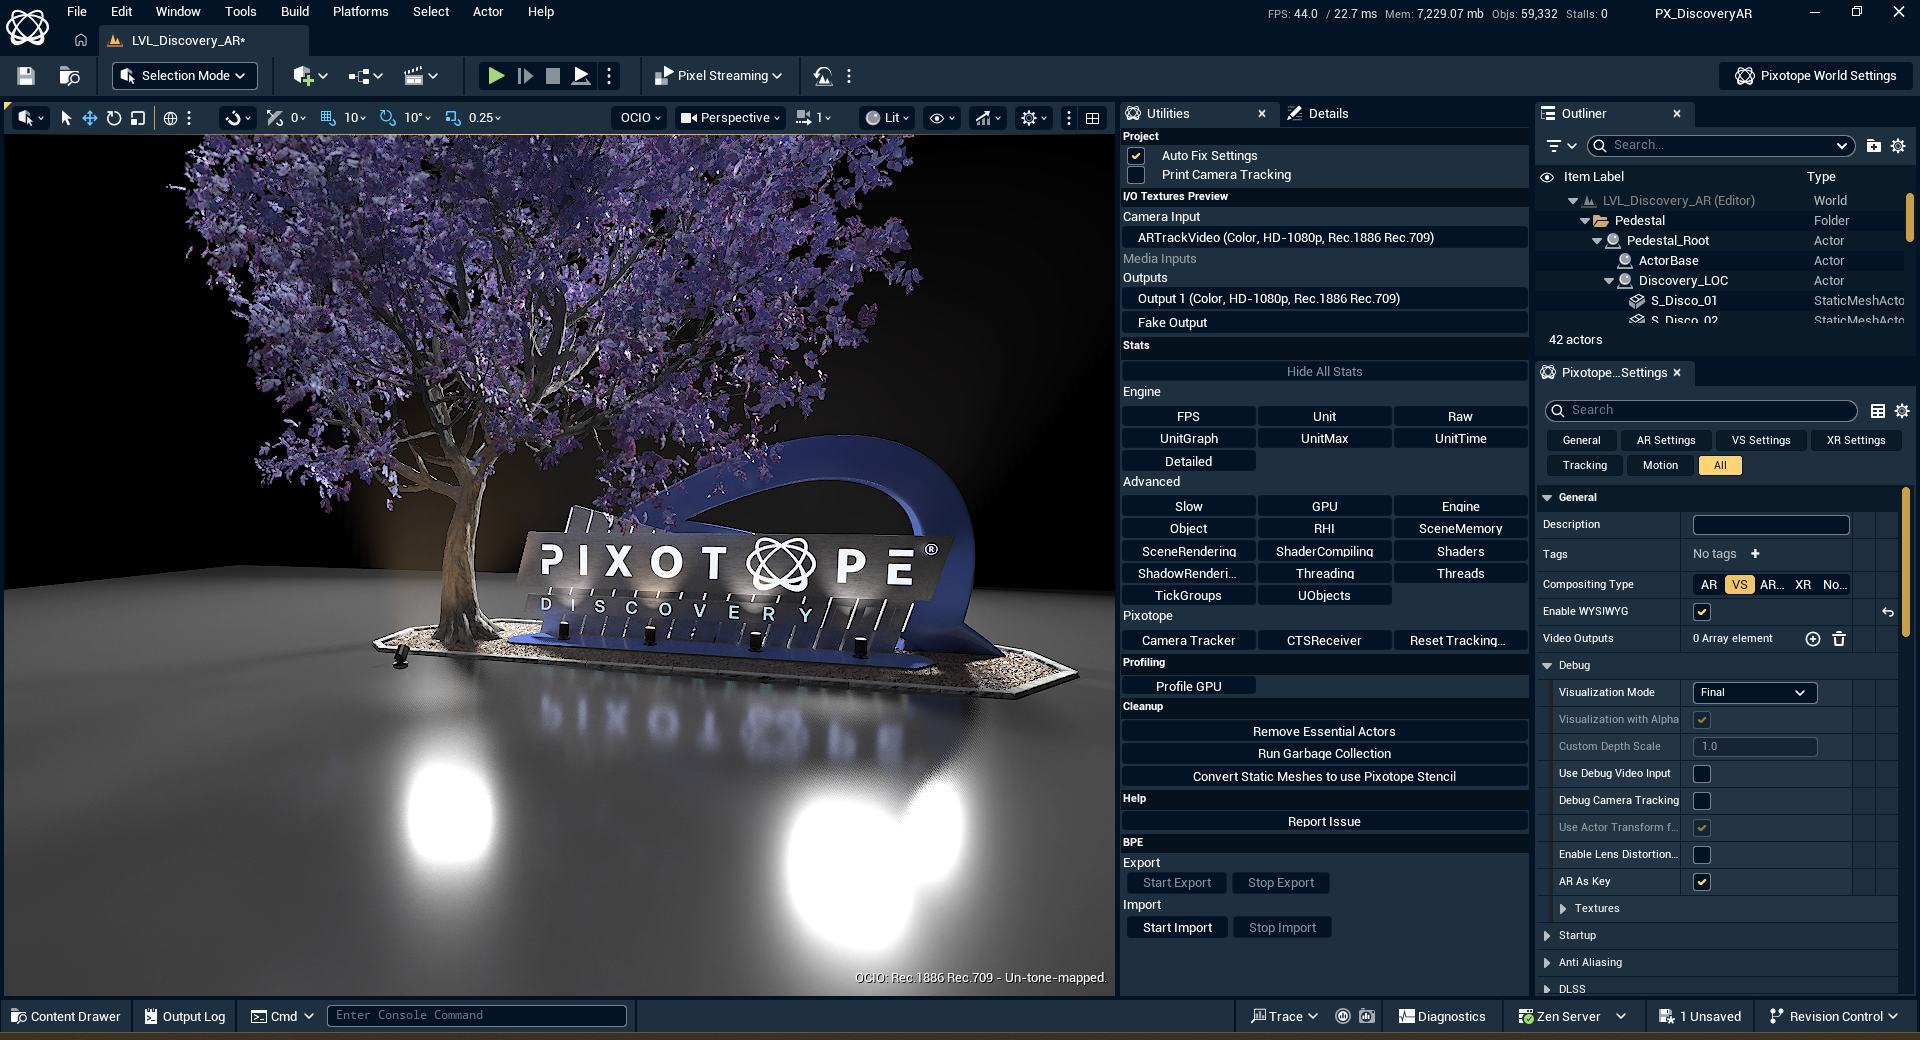Open the Content Drawer
Screen dimensions: 1920x1040
[x=65, y=1016]
